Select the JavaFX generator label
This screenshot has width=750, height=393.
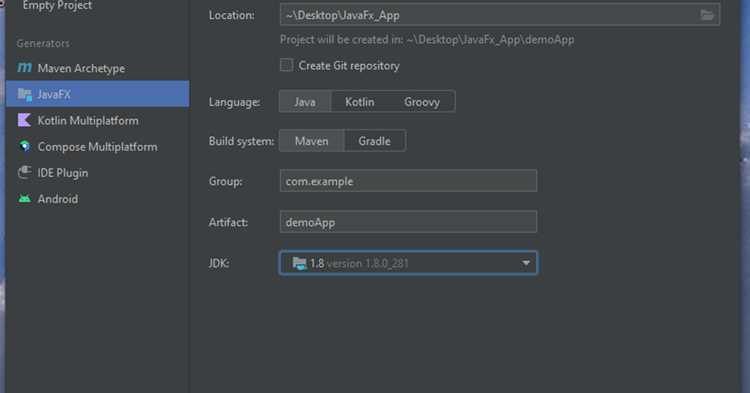(x=54, y=94)
